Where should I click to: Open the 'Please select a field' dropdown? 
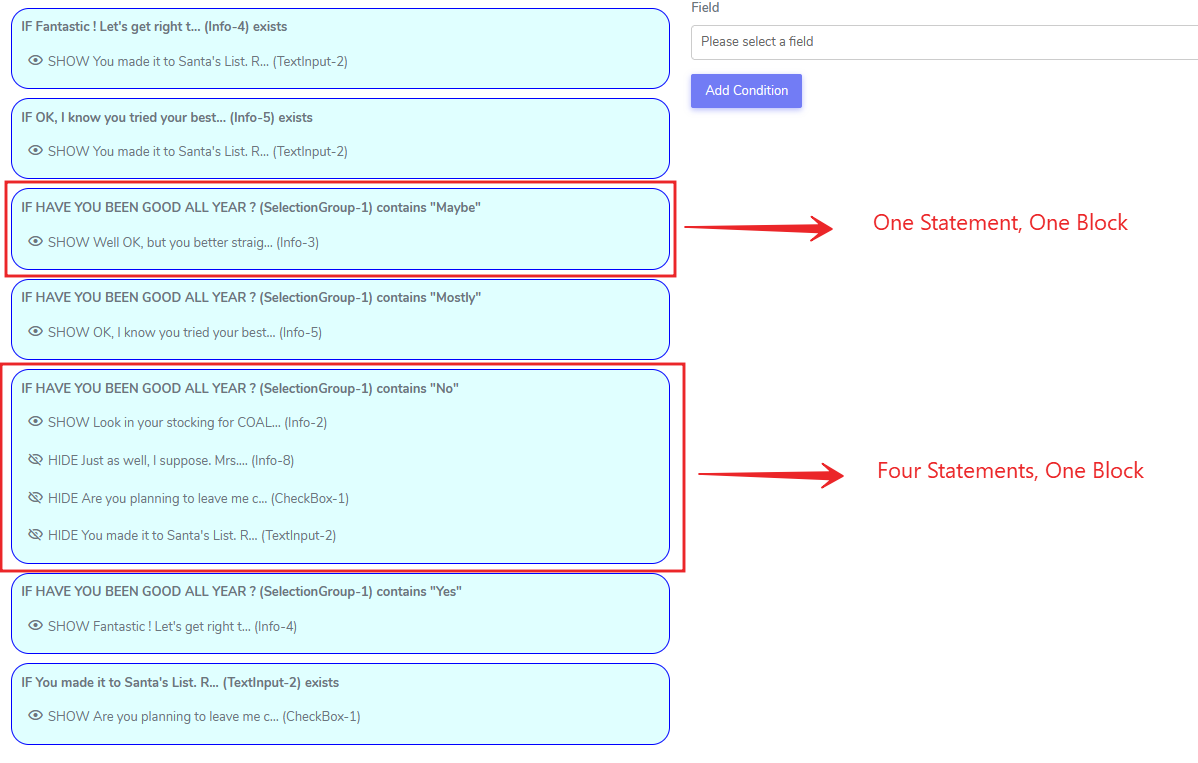[x=943, y=42]
